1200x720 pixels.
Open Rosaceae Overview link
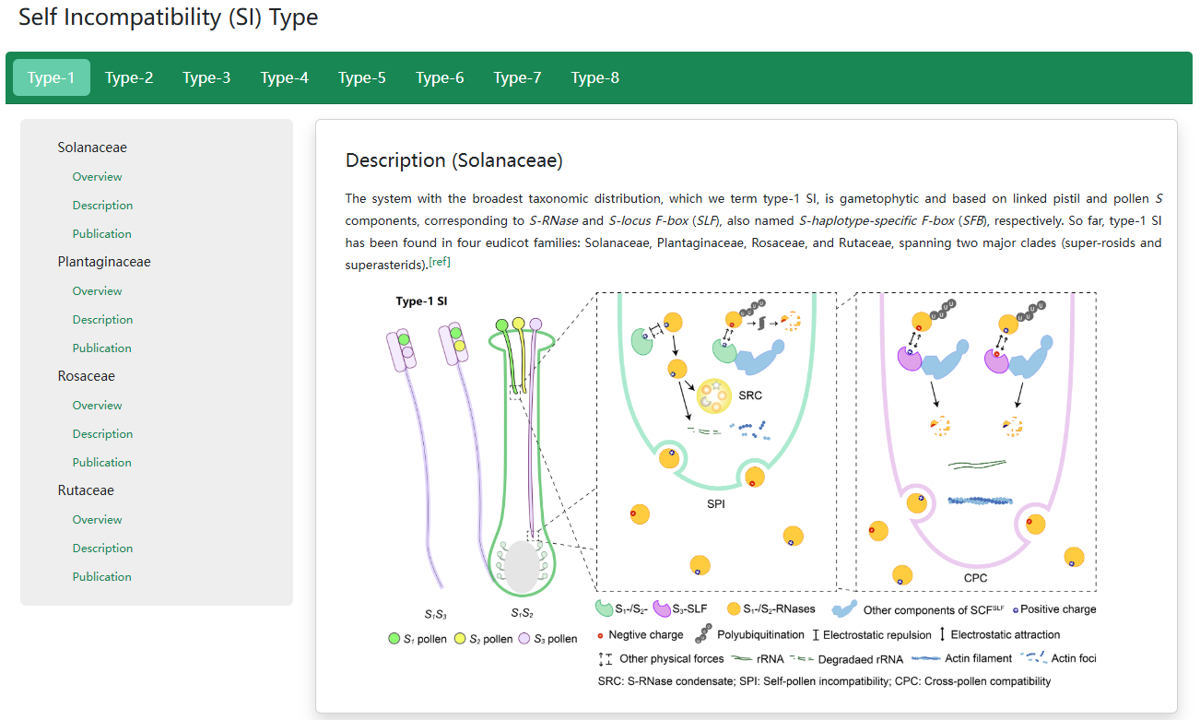97,406
